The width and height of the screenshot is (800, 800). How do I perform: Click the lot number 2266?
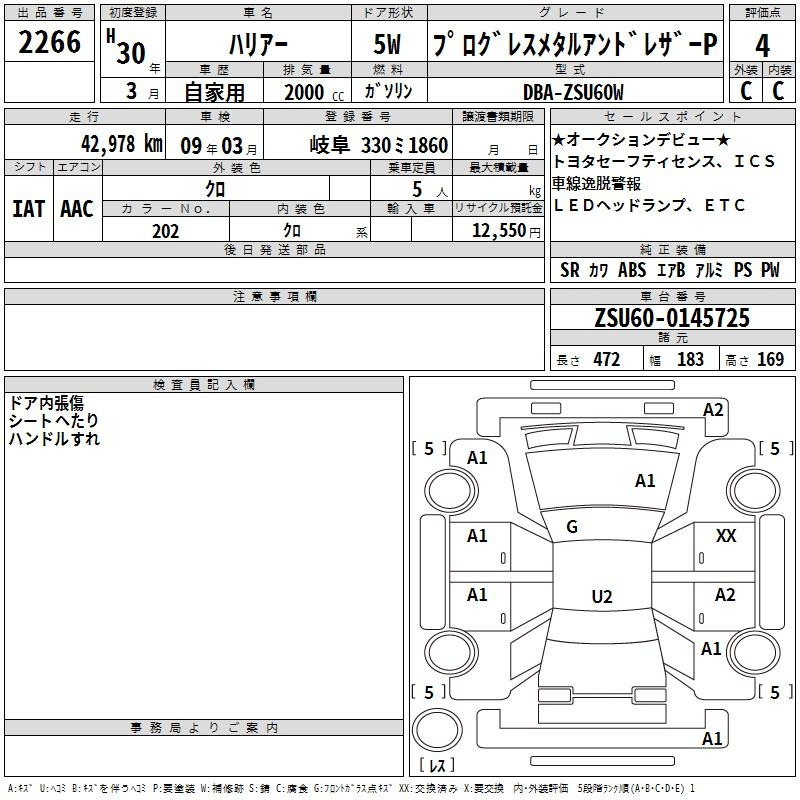pyautogui.click(x=50, y=43)
